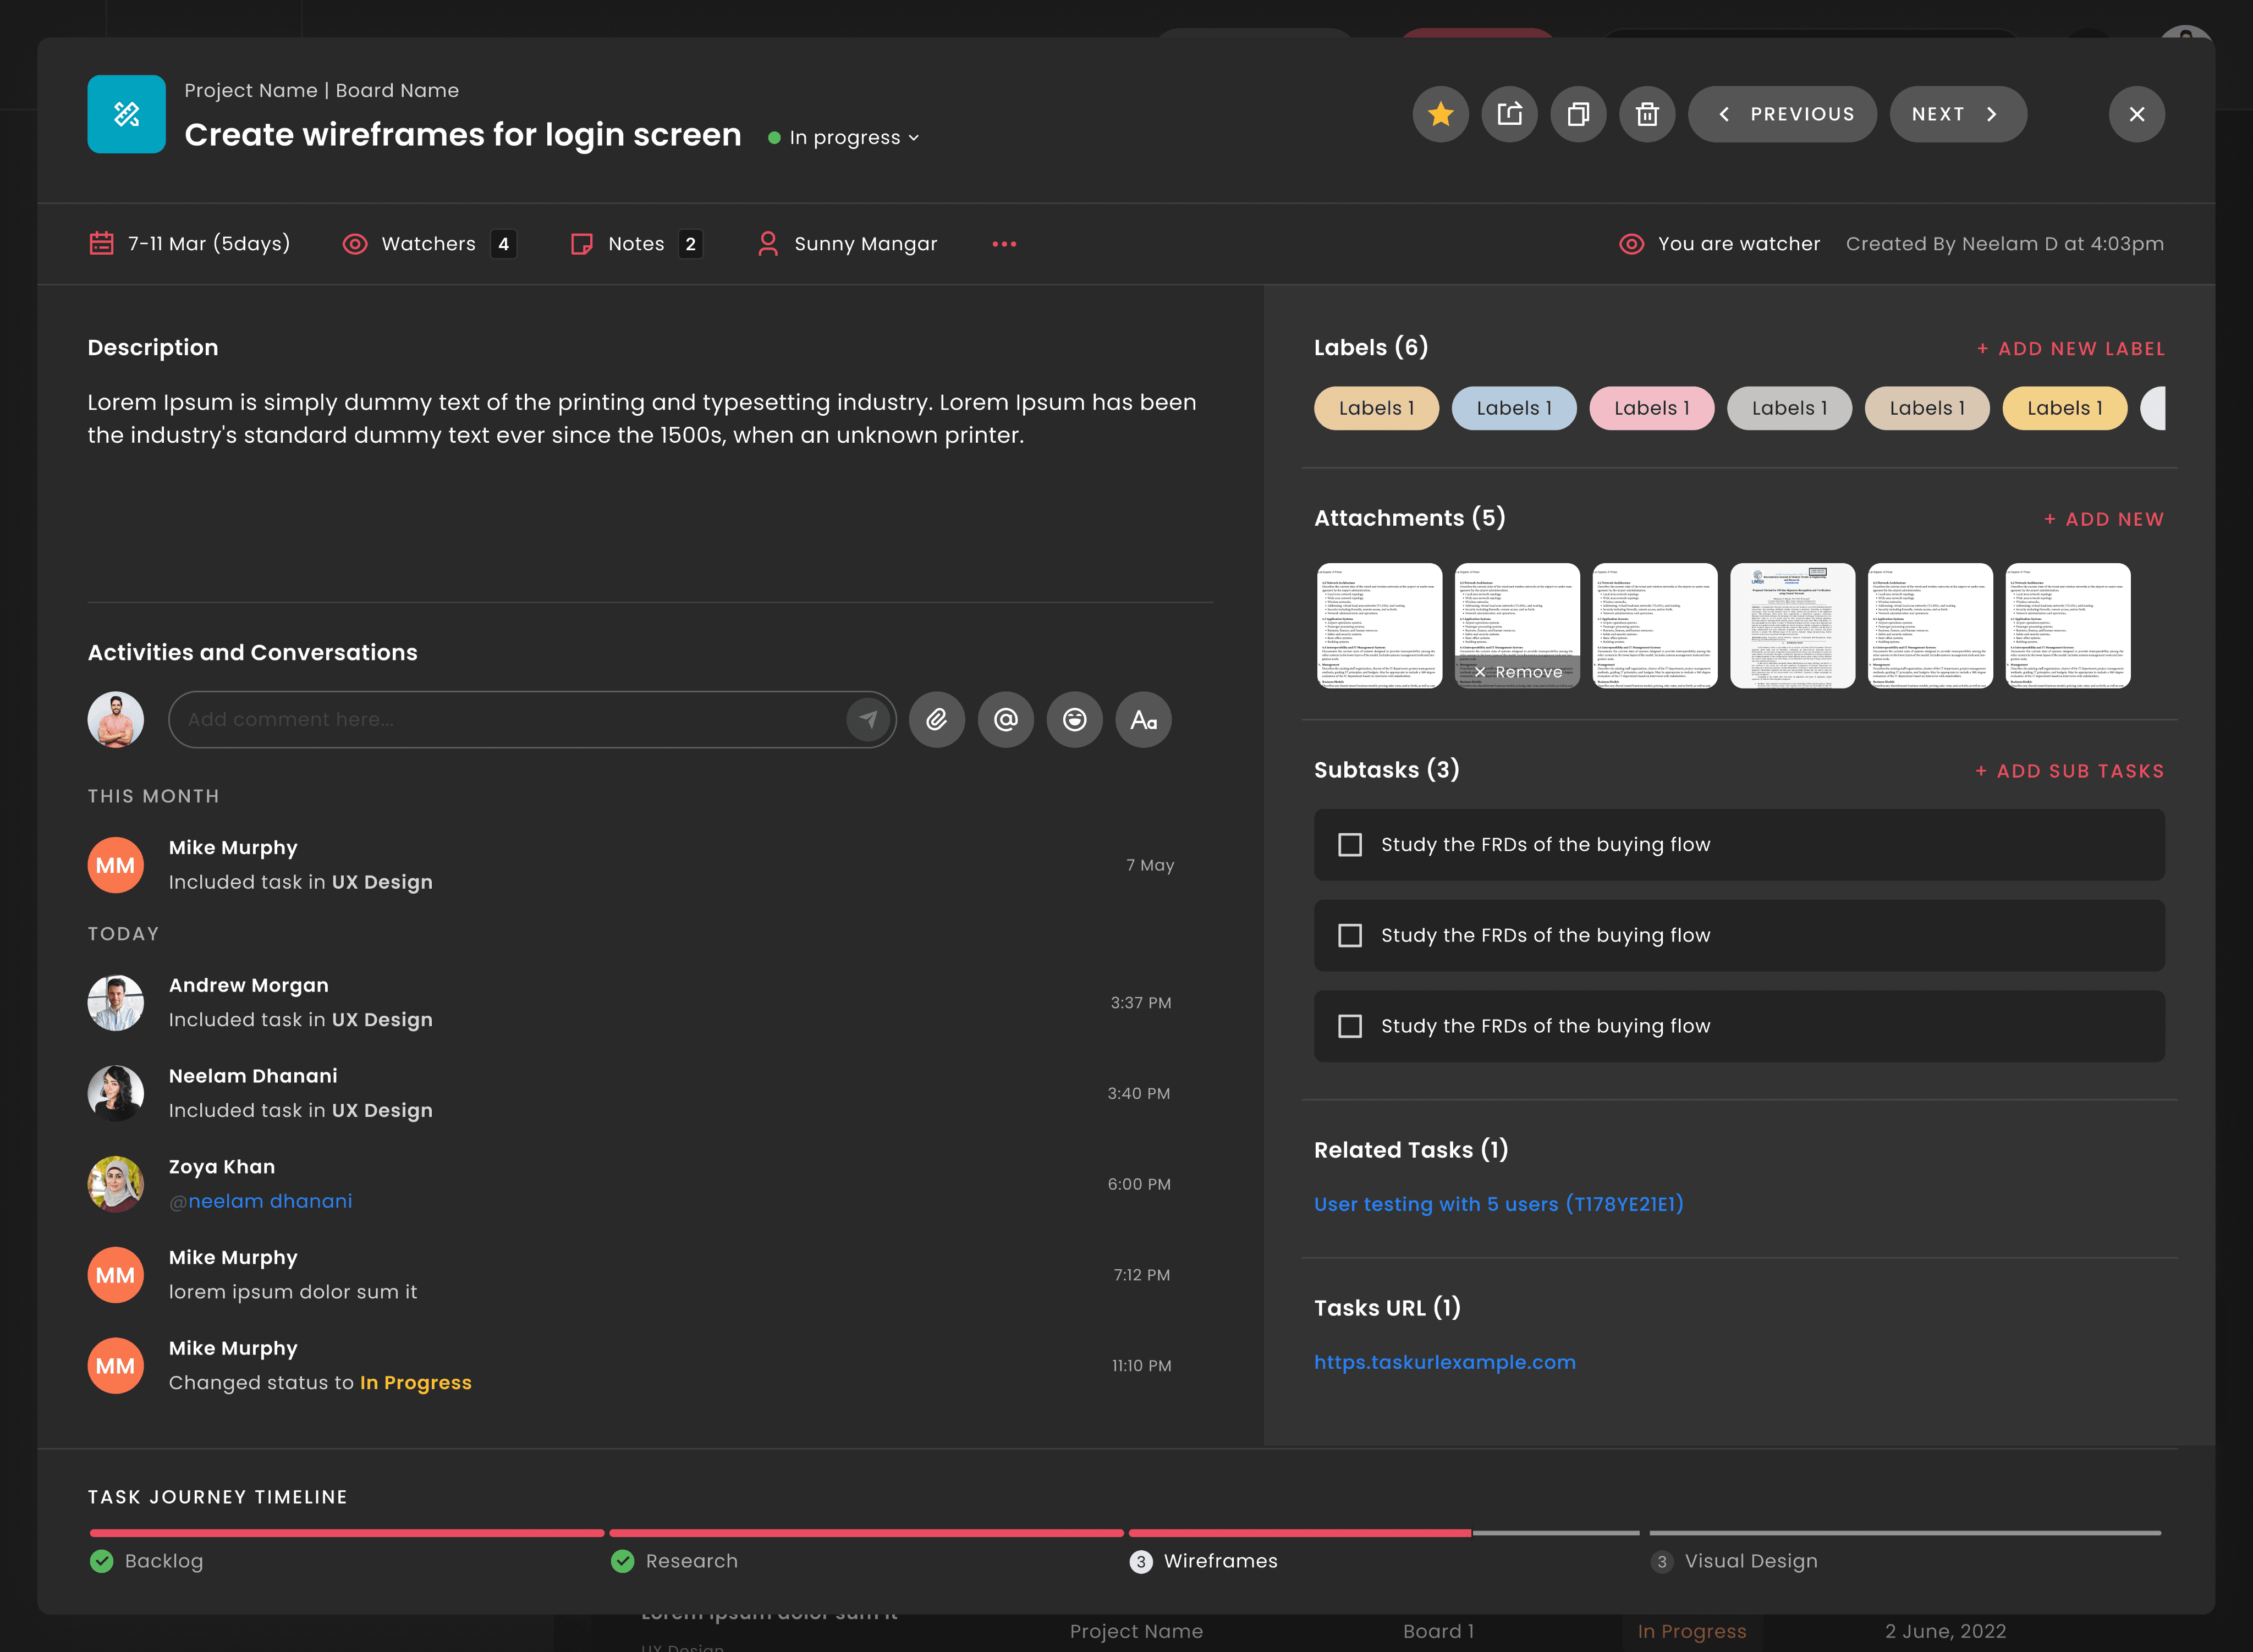Click the duplicate task icon

pyautogui.click(x=1578, y=114)
